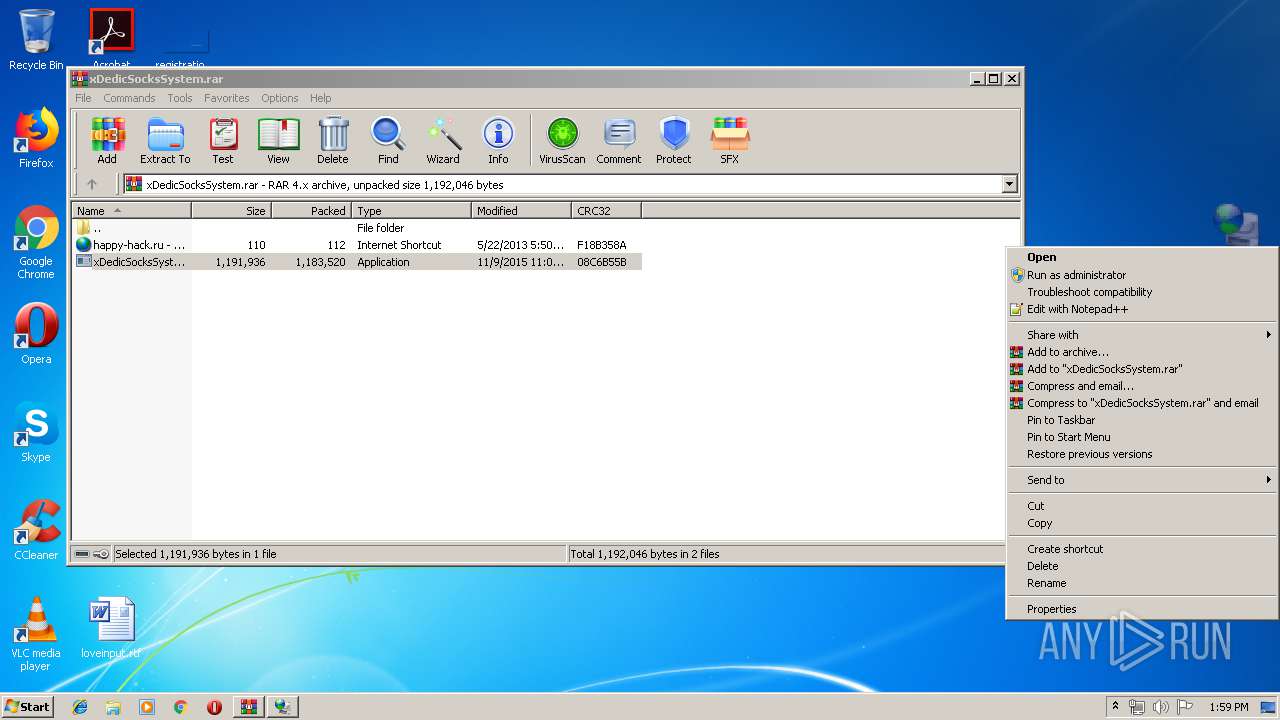The image size is (1280, 720).
Task: Sort by the CRC32 column header
Action: tap(606, 211)
